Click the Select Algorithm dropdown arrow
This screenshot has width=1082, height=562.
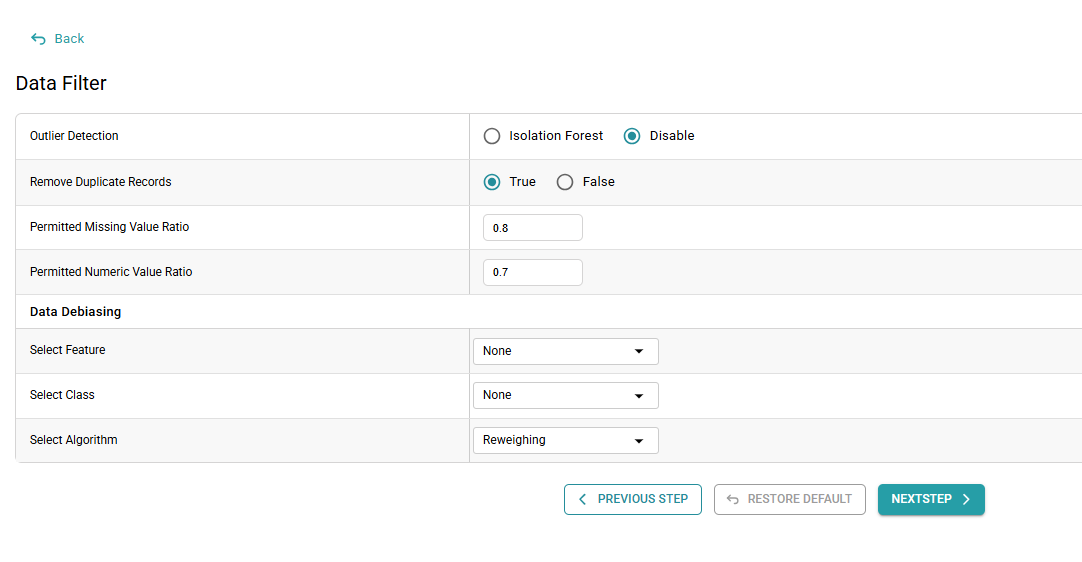click(639, 441)
